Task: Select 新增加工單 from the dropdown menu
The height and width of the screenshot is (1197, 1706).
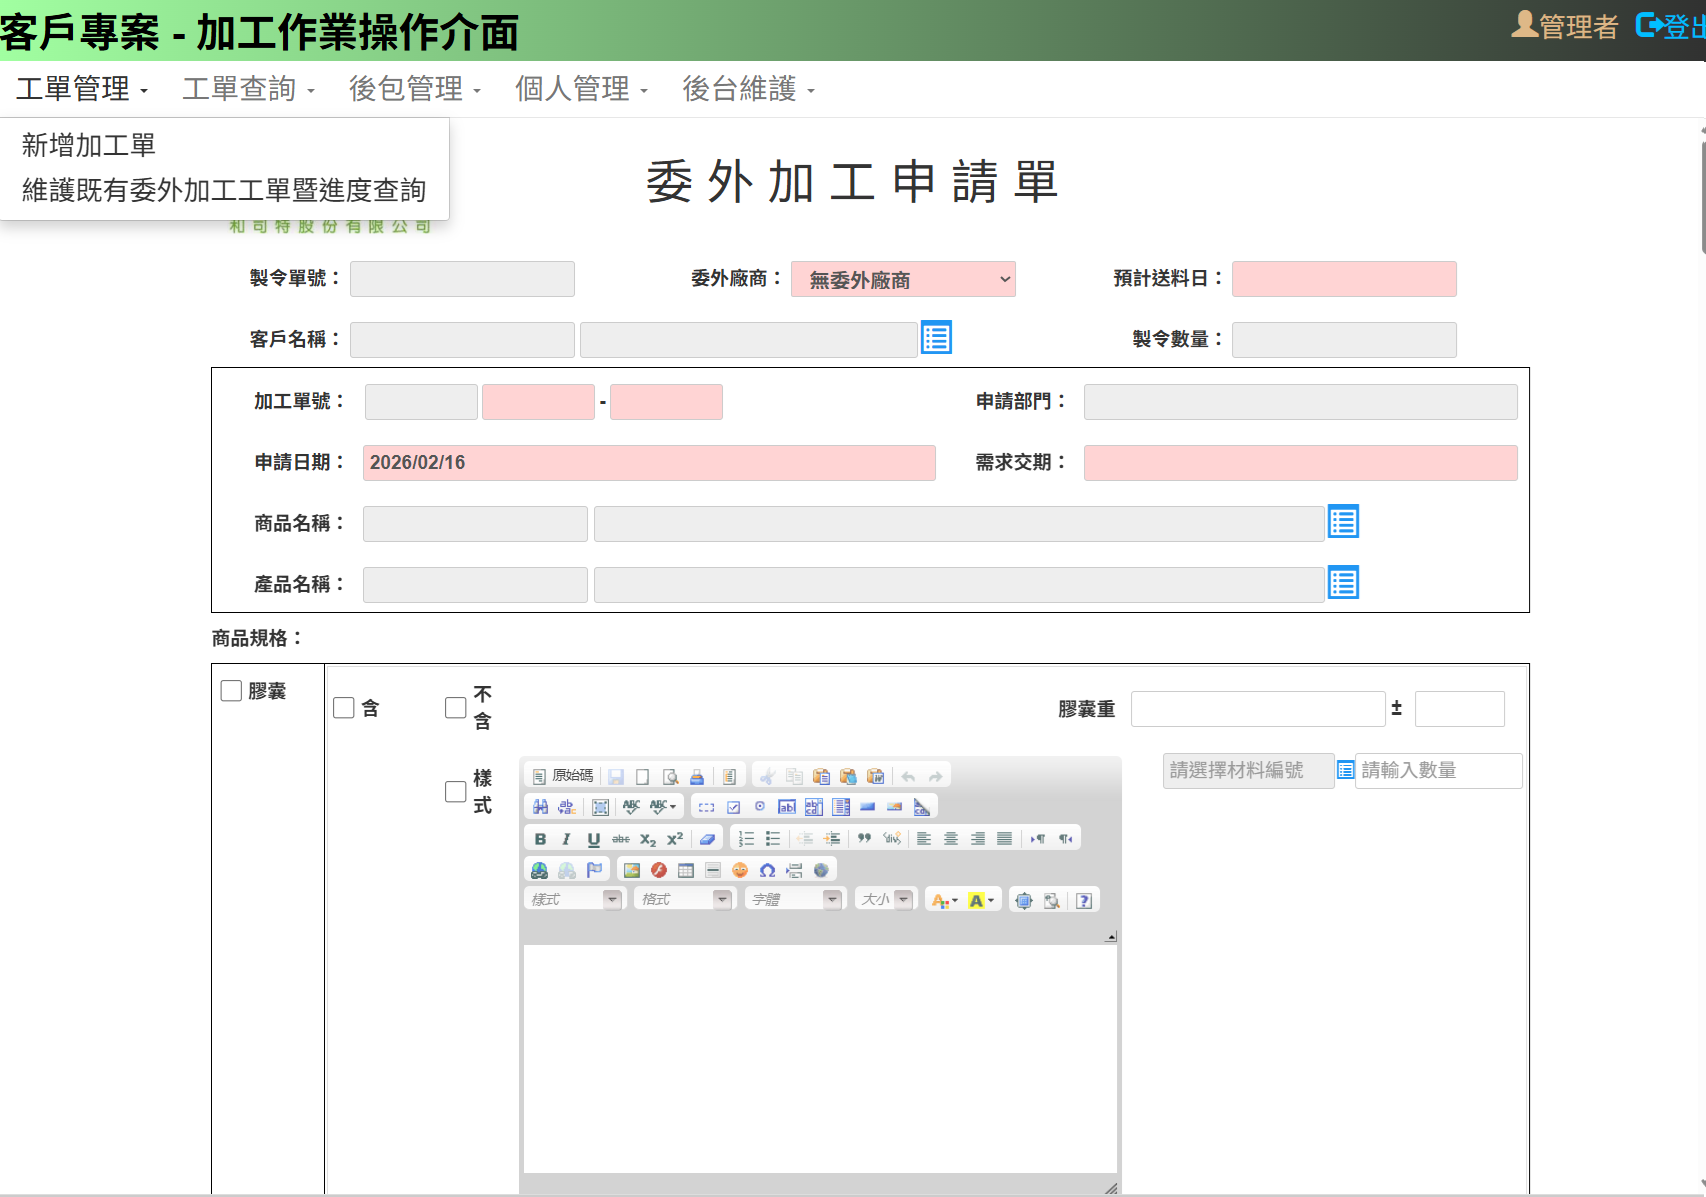Action: pos(88,145)
